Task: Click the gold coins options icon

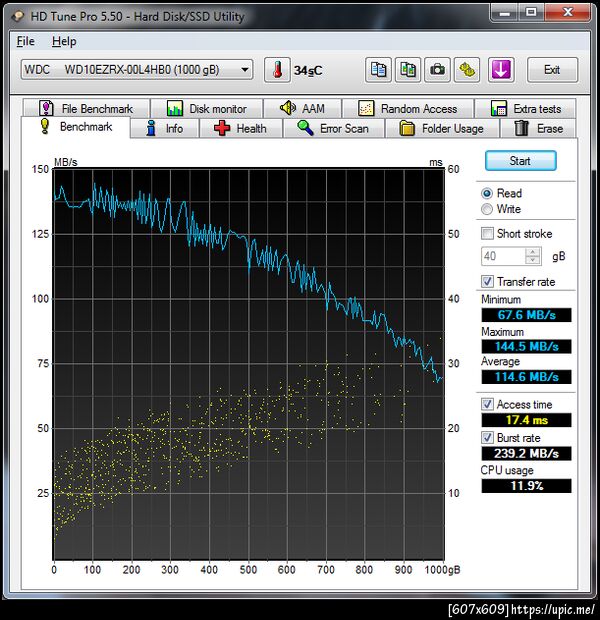Action: 467,70
